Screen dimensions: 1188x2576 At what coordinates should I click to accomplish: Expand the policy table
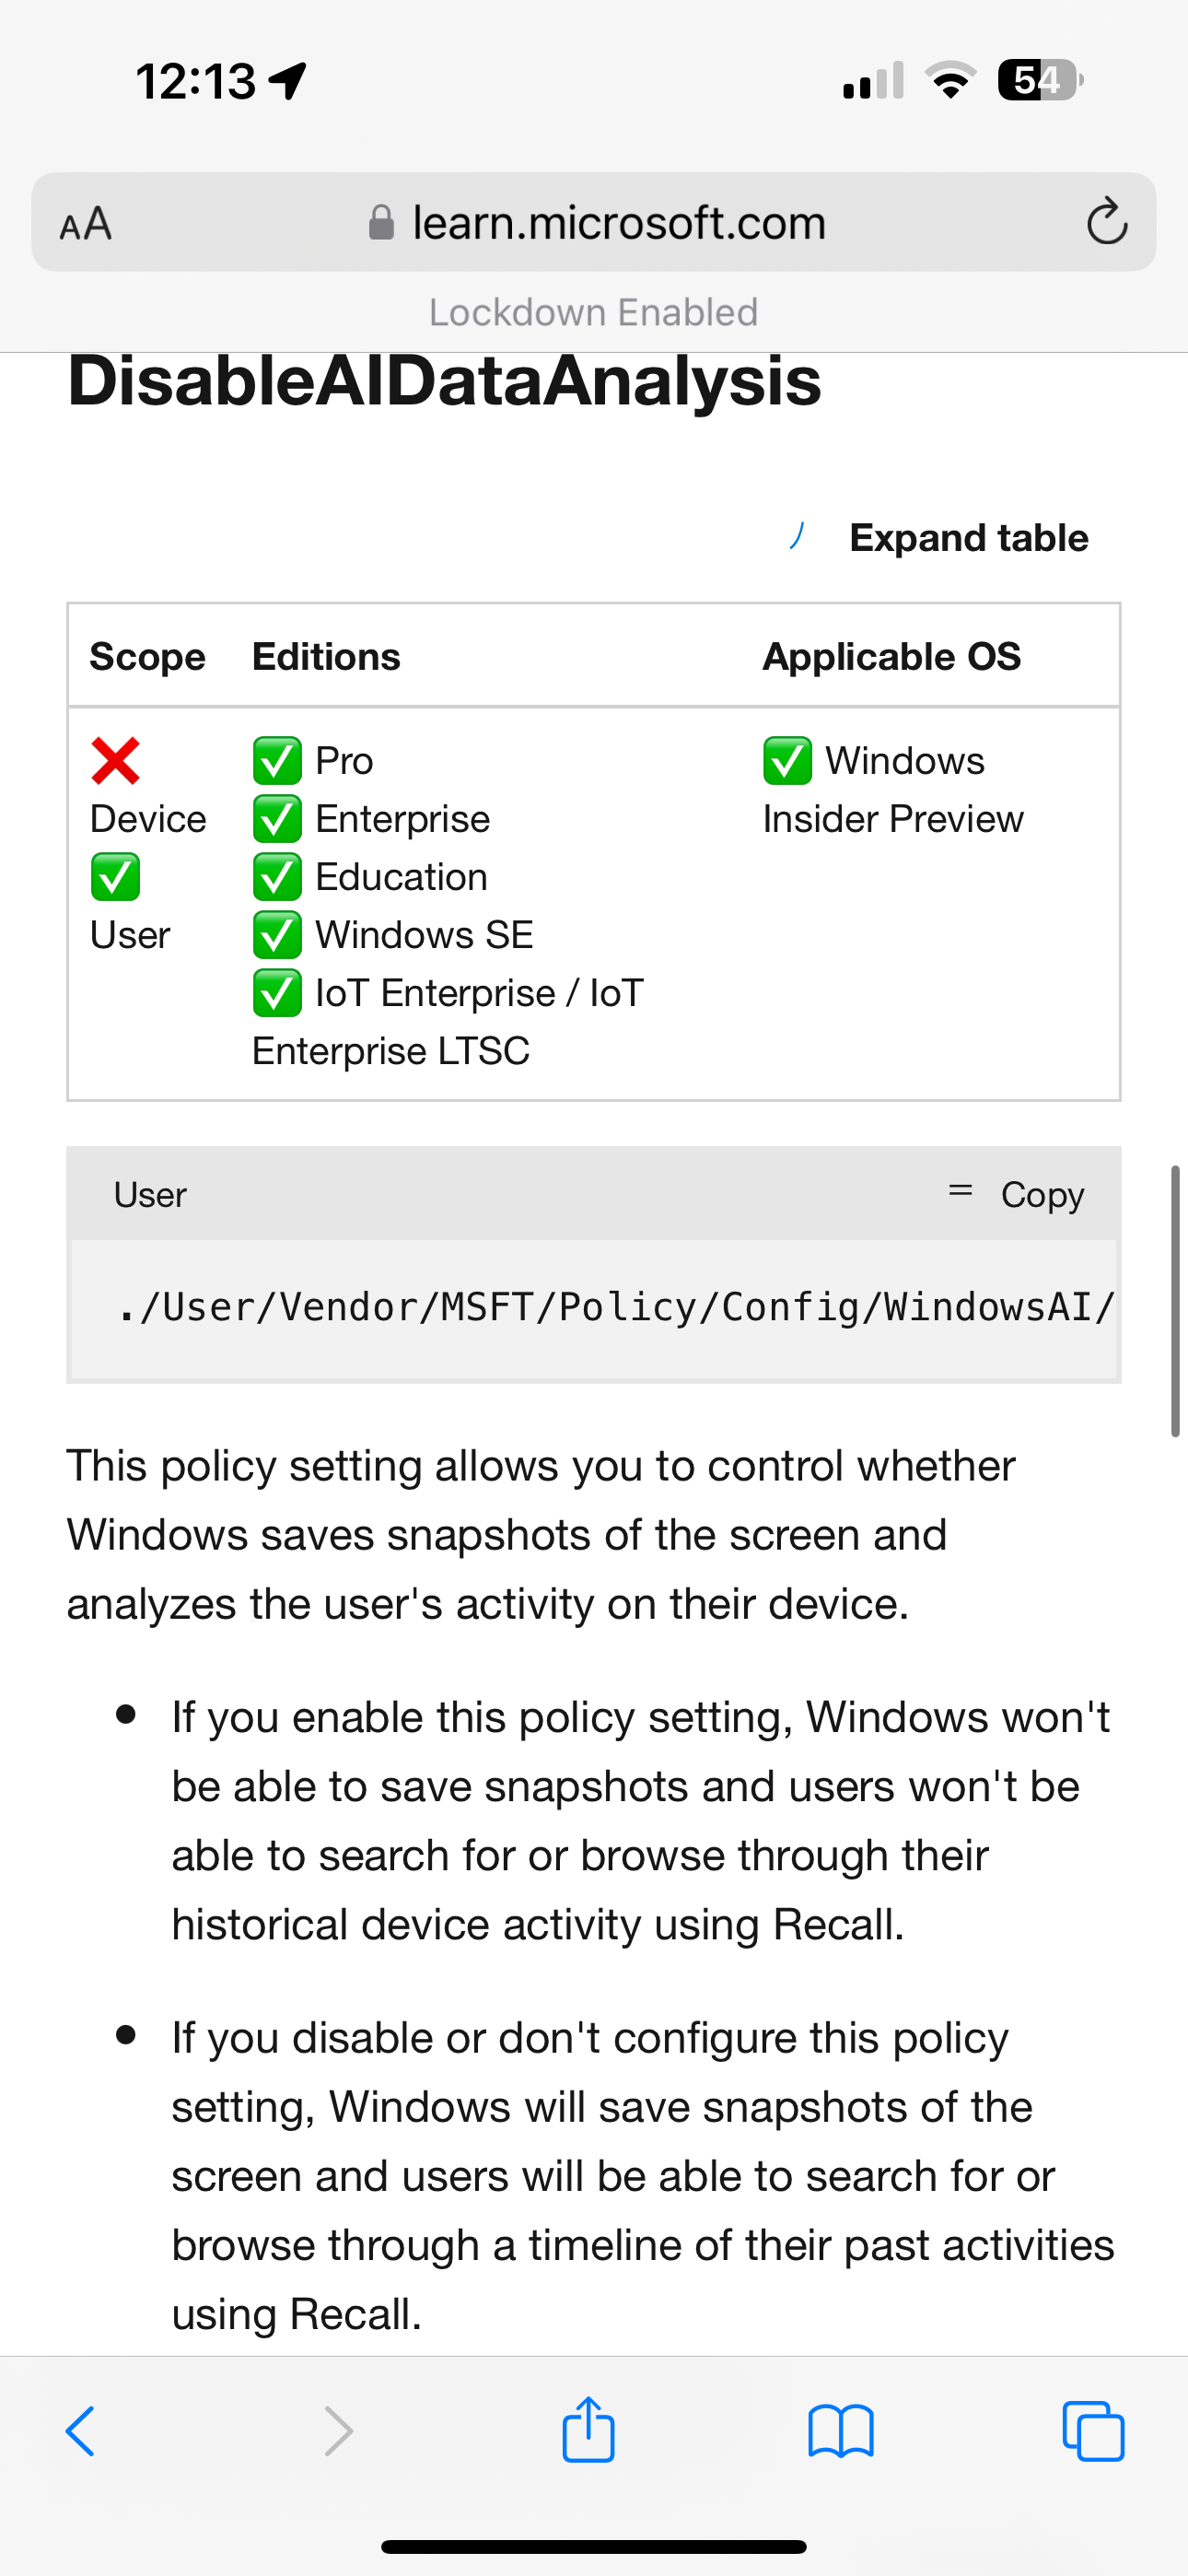tap(967, 538)
